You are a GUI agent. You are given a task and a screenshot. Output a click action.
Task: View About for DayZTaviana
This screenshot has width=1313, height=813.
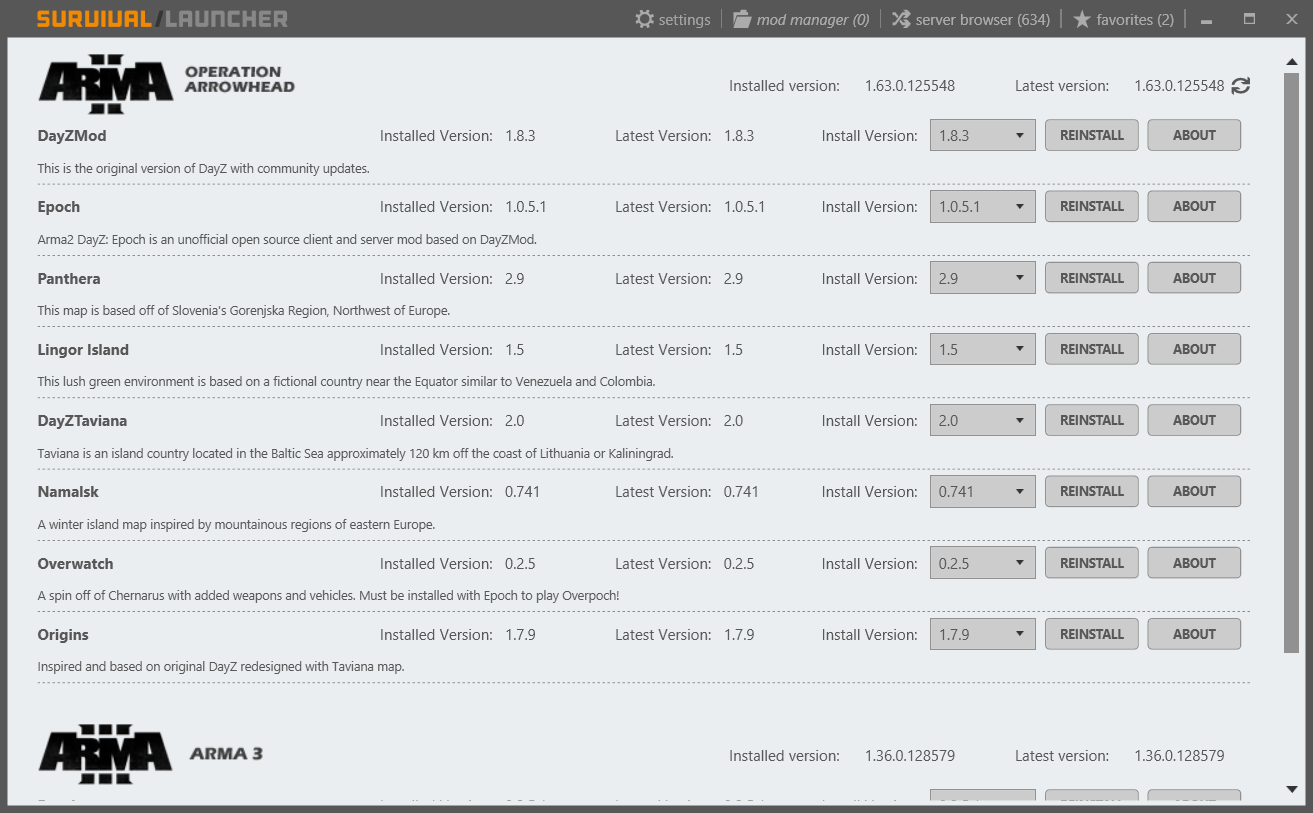point(1194,420)
